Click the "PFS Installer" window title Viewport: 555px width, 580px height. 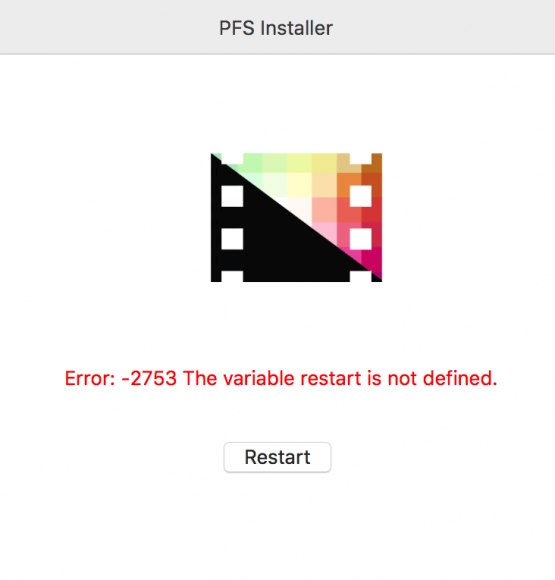[276, 28]
